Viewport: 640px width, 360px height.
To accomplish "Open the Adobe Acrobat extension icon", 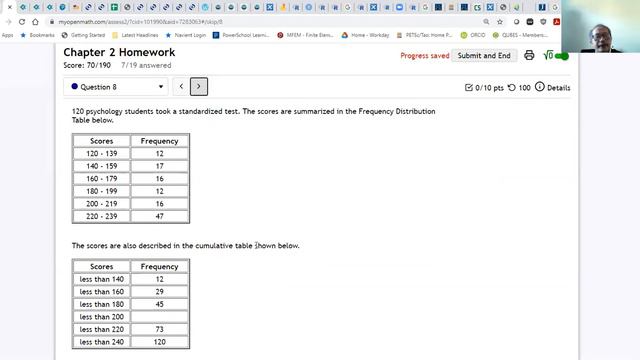I will click(556, 22).
